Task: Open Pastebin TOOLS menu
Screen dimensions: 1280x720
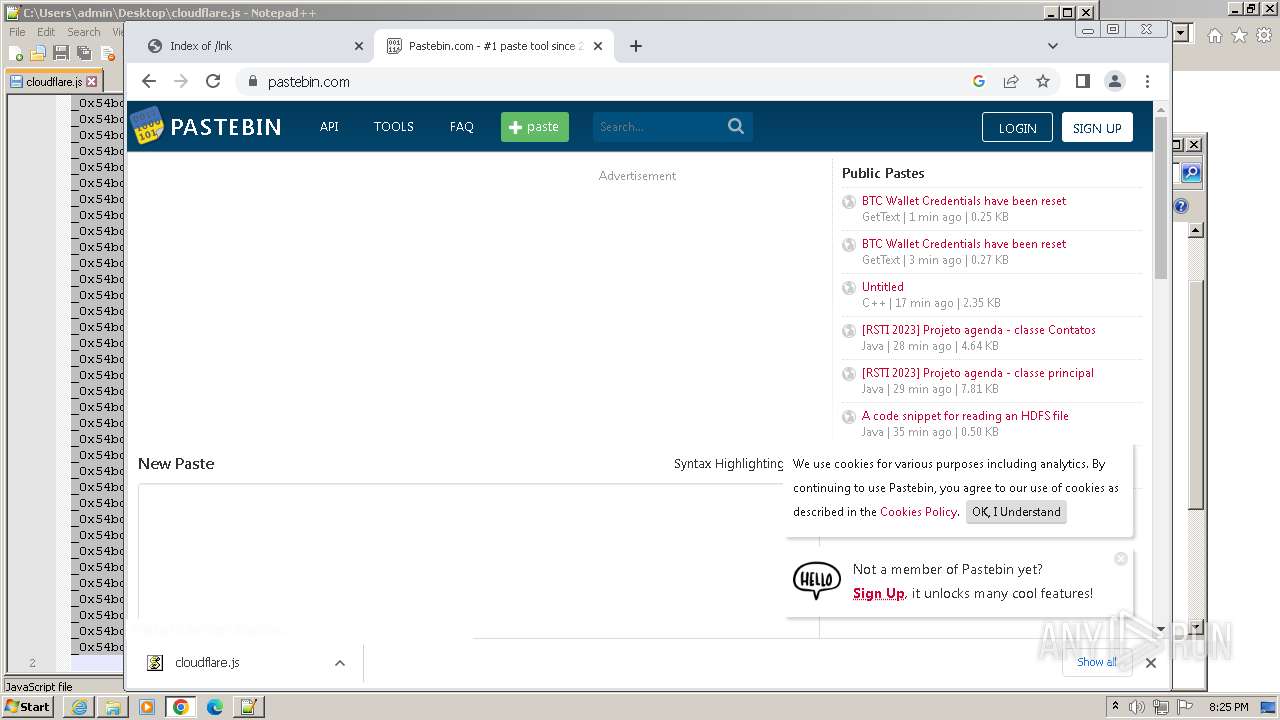Action: tap(394, 127)
